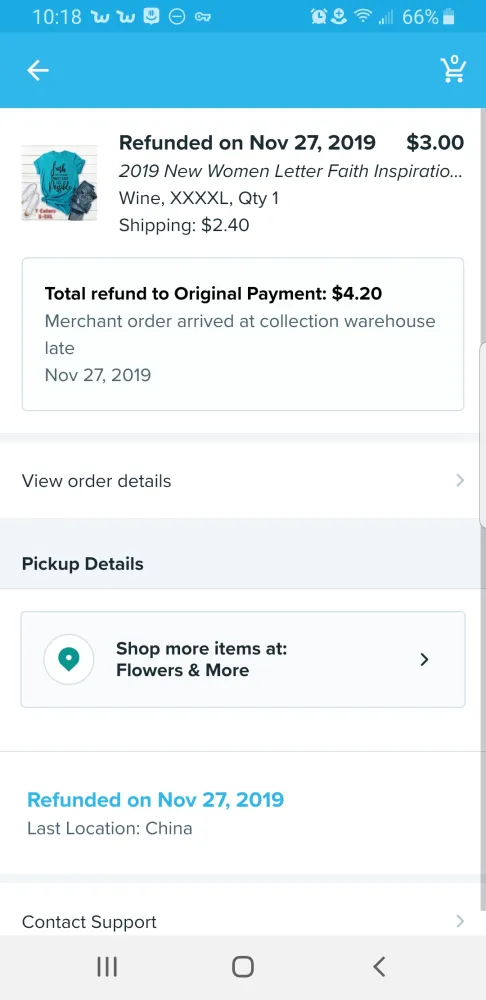Open the shopping cart icon

(453, 70)
